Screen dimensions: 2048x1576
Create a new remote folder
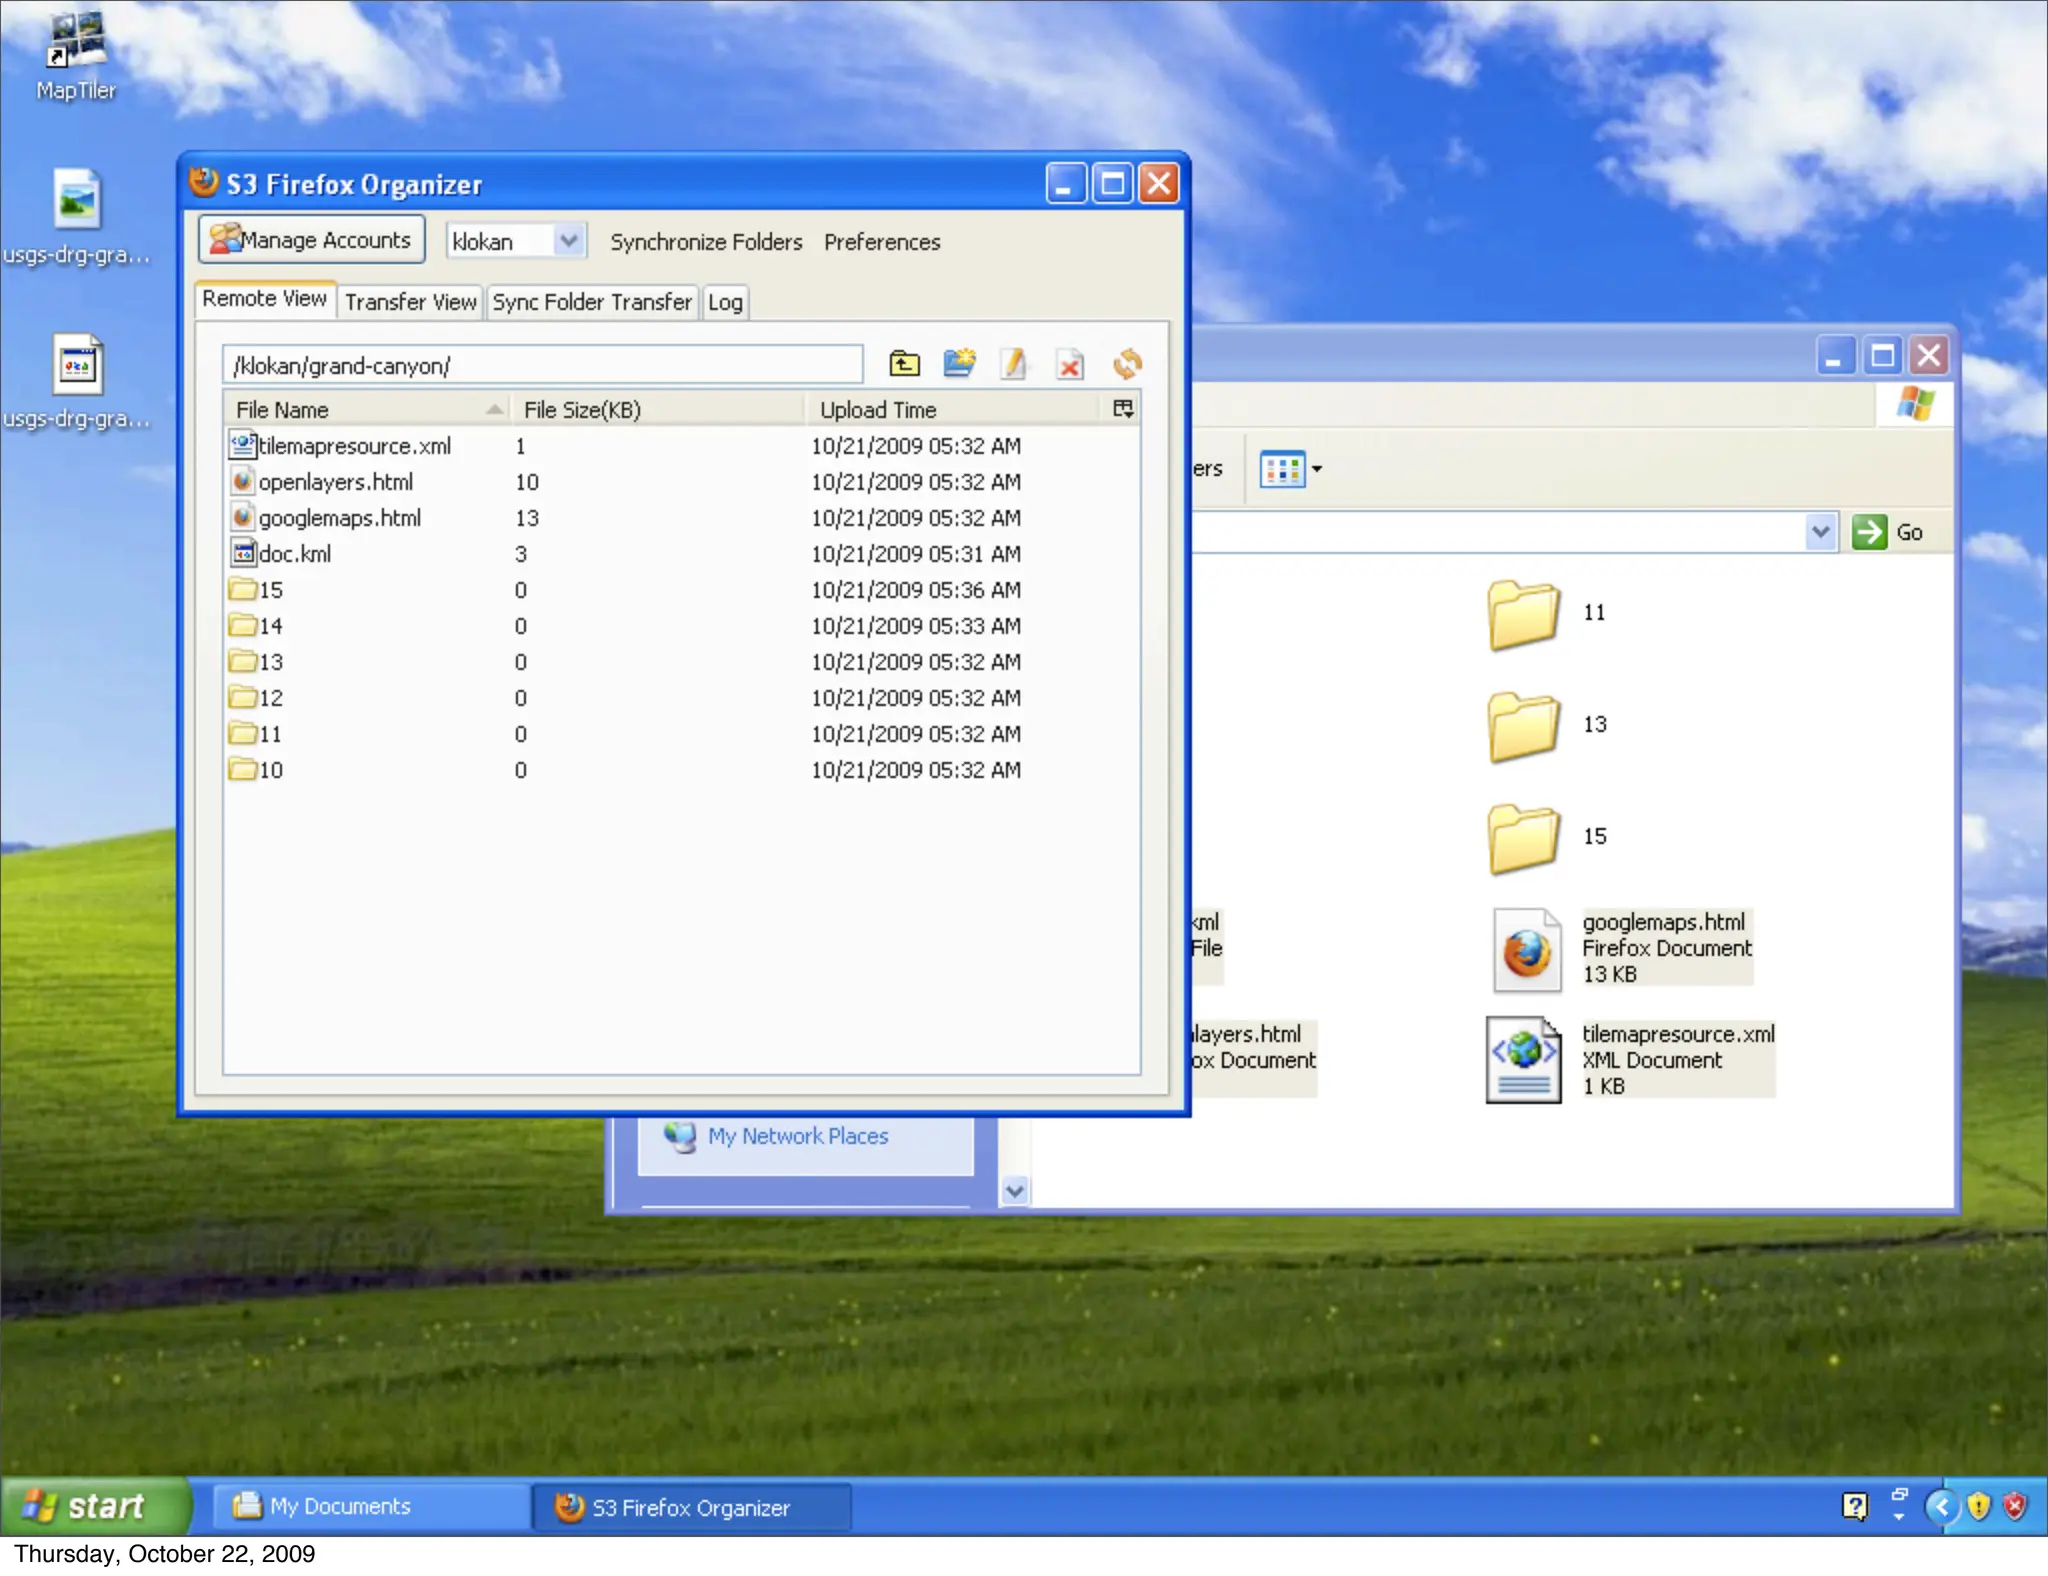tap(959, 364)
